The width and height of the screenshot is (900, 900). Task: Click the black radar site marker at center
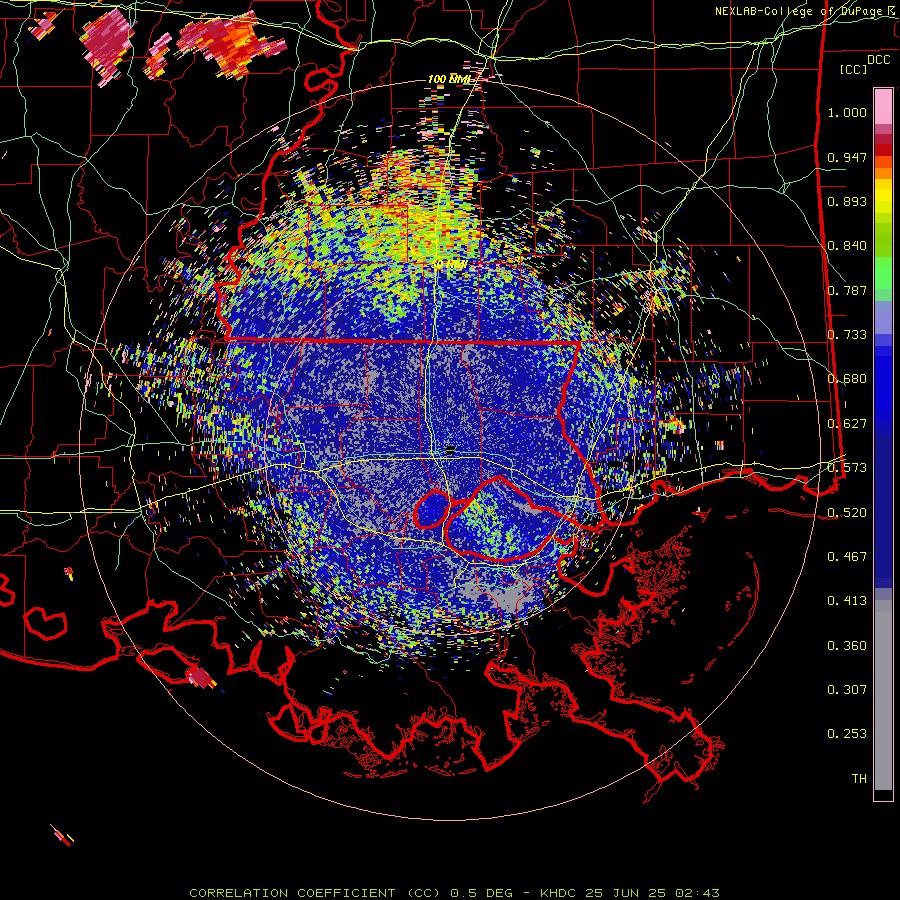click(x=451, y=449)
